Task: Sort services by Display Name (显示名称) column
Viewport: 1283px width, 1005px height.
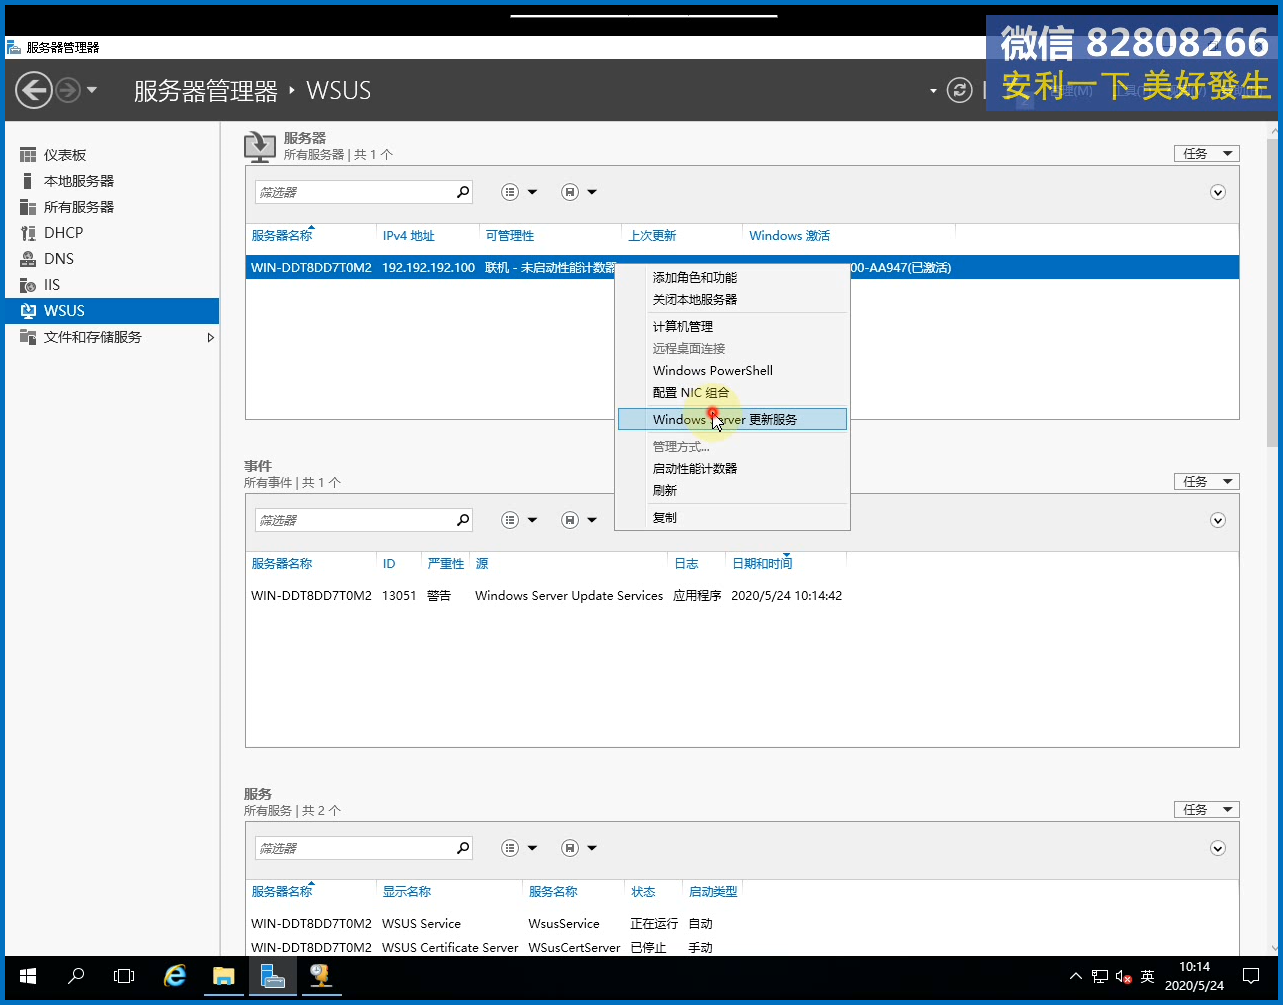Action: click(x=407, y=892)
